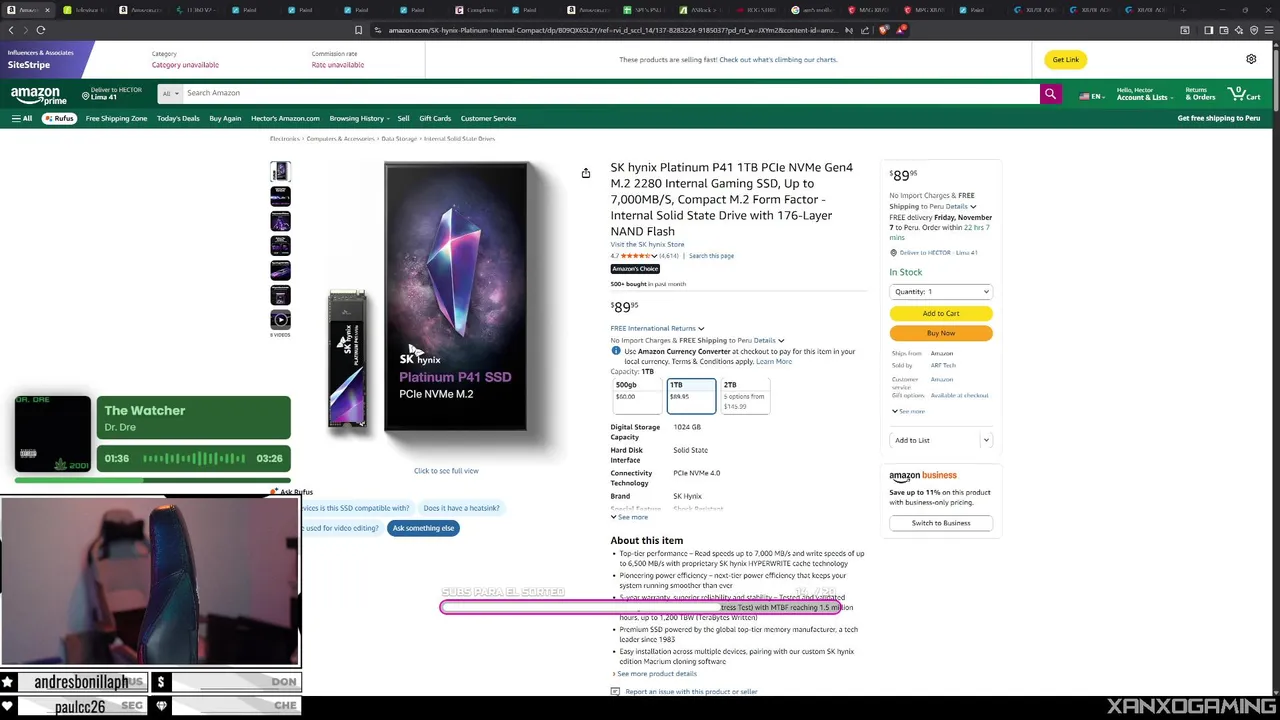Click the Buy Now button
The height and width of the screenshot is (720, 1280).
pyautogui.click(x=941, y=333)
